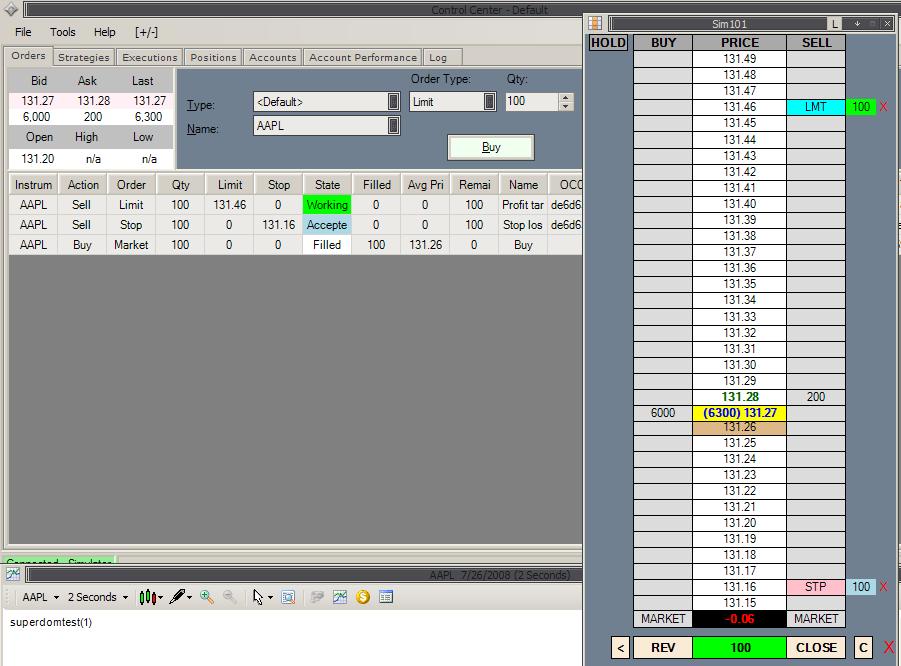Open the Help menu
Image resolution: width=901 pixels, height=666 pixels.
coord(105,32)
